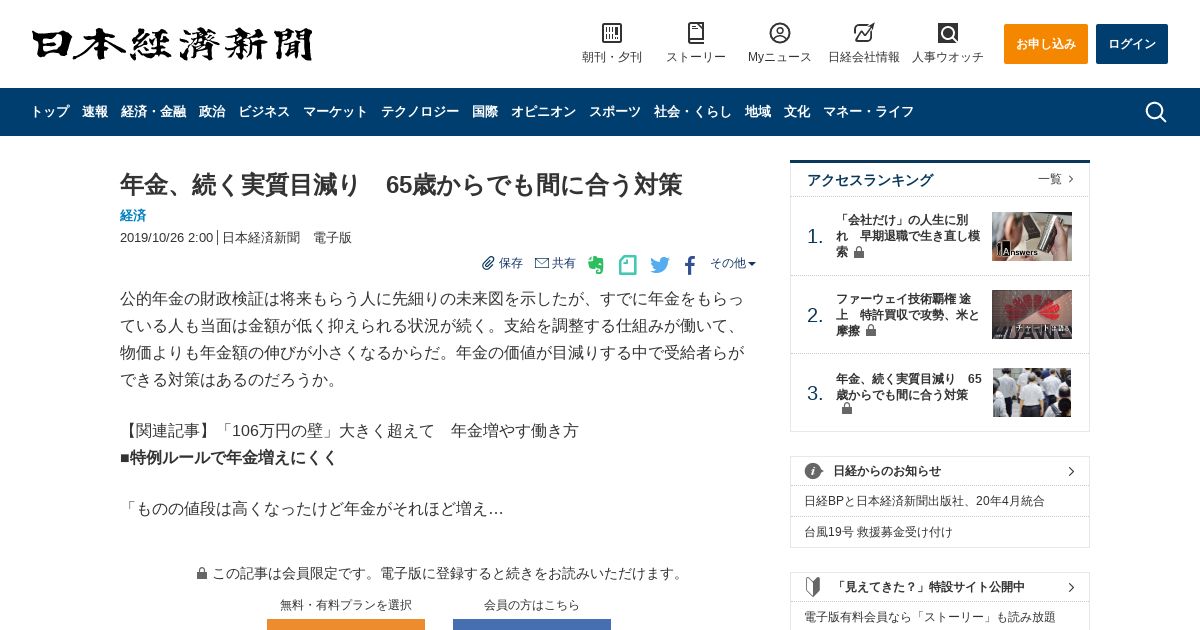Viewport: 1200px width, 630px height.
Task: Open the 地域 section
Action: pyautogui.click(x=758, y=112)
